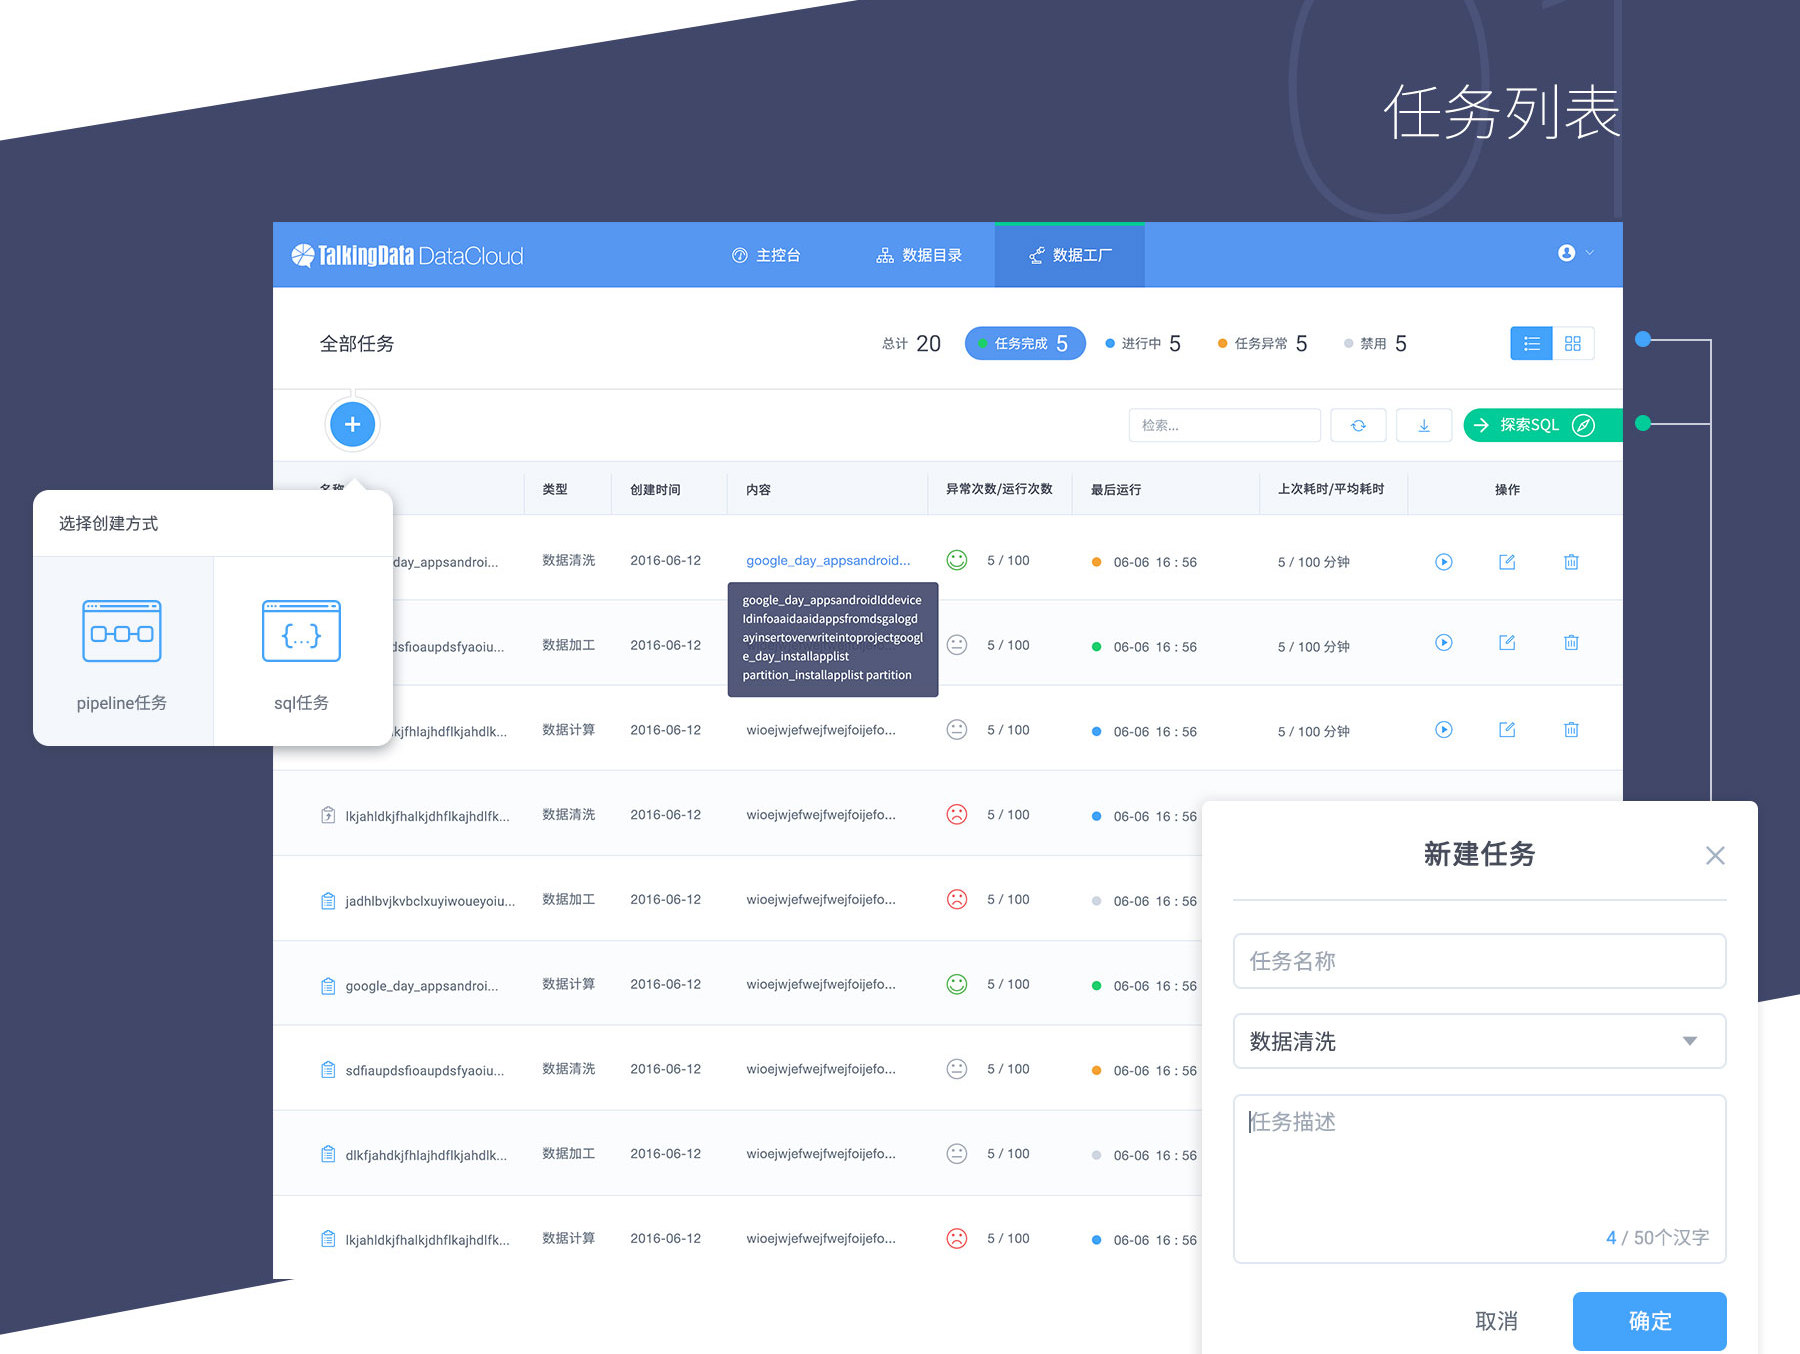
Task: Click the neutral face in seventh row
Action: (x=957, y=1068)
